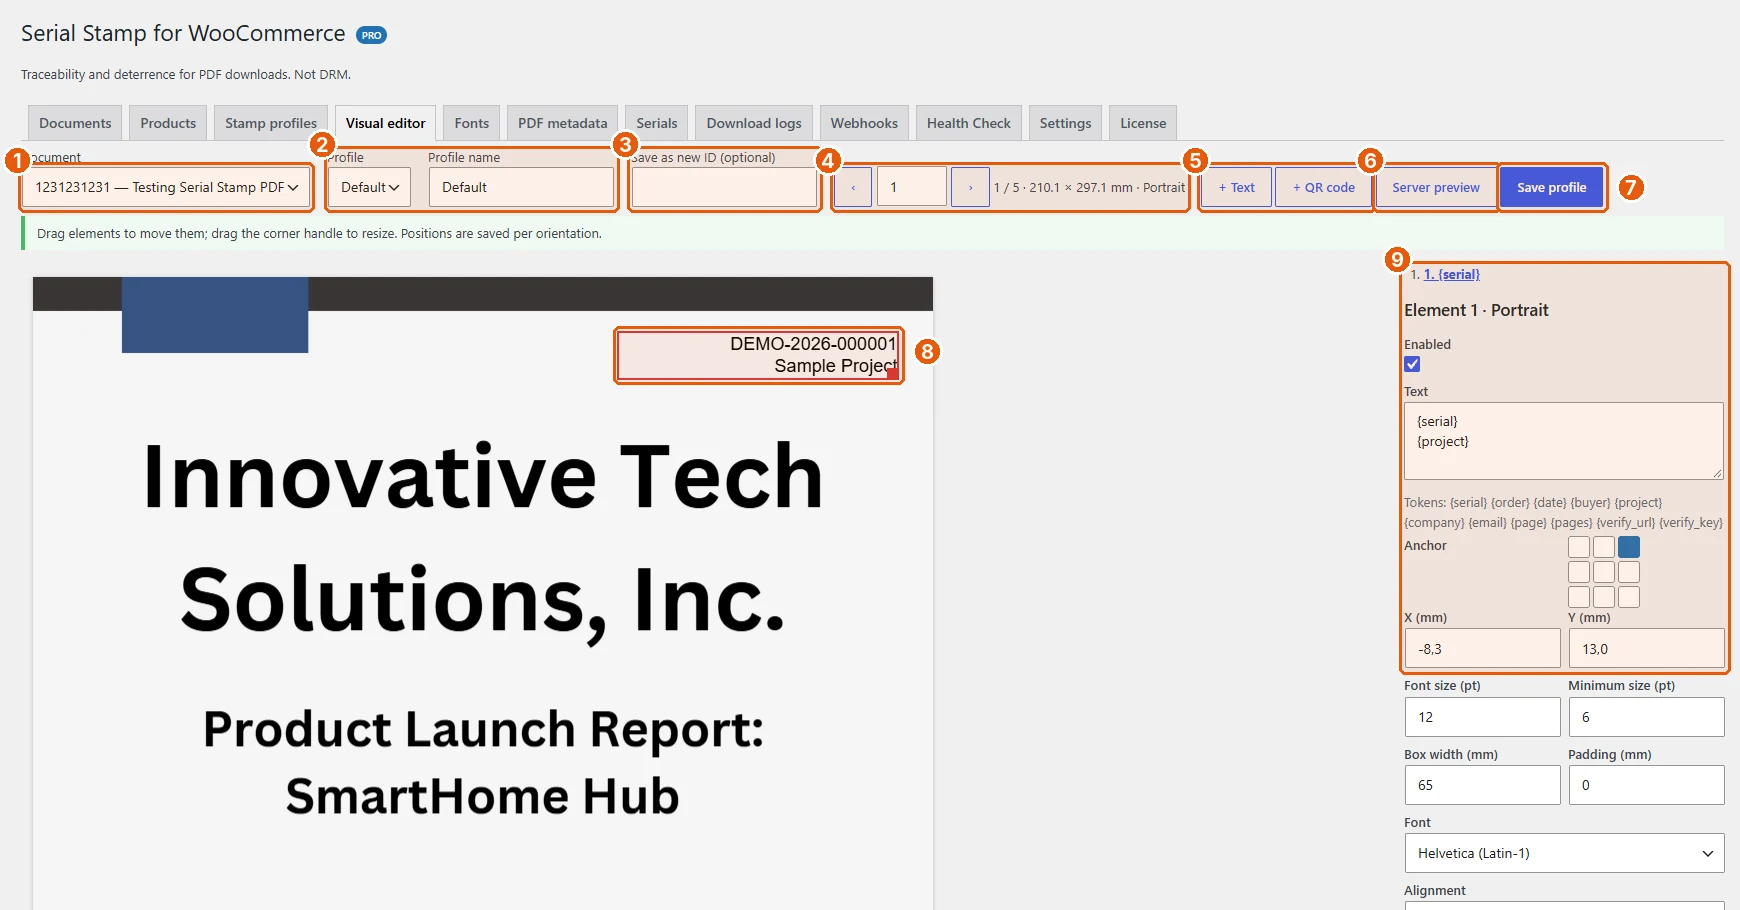Screen dimensions: 1740x910
Task: Open the Serials tab
Action: pos(657,123)
